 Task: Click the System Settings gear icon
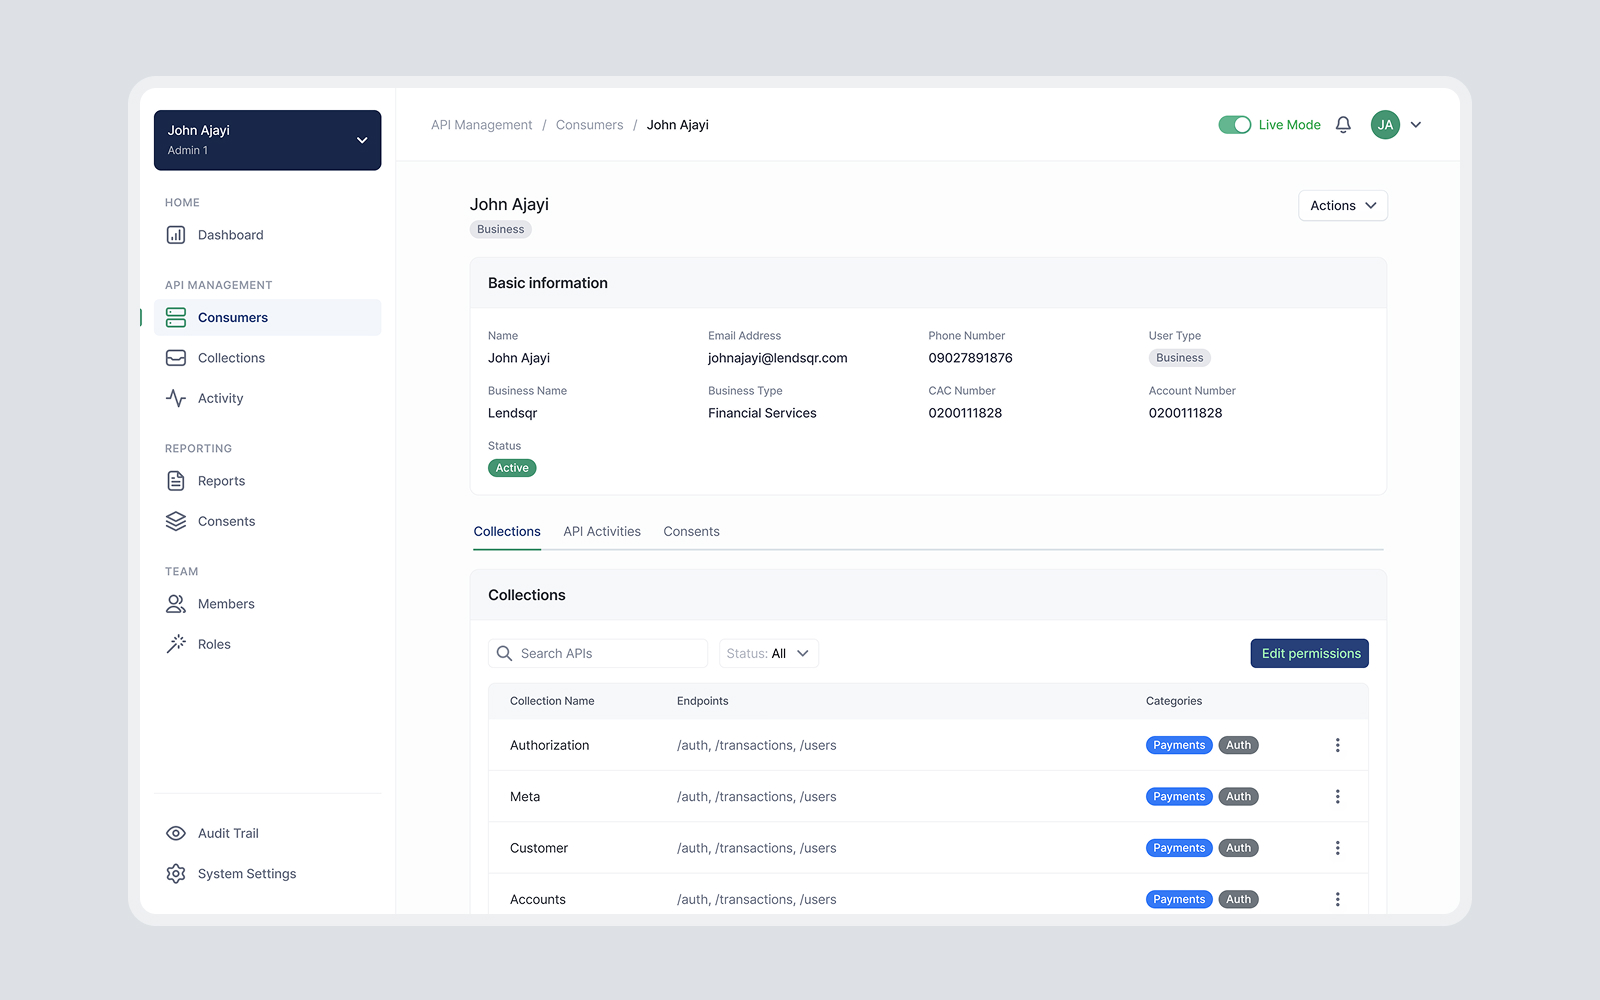click(x=175, y=873)
